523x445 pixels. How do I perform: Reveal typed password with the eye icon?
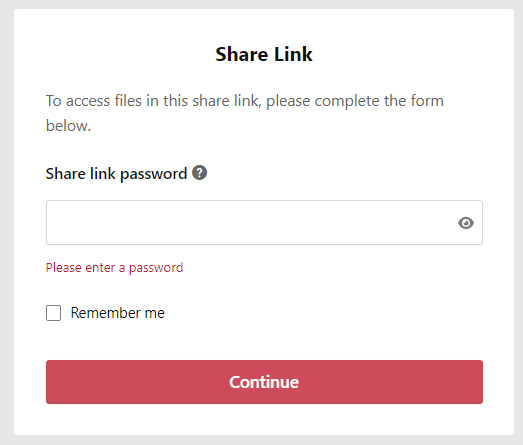pyautogui.click(x=466, y=223)
